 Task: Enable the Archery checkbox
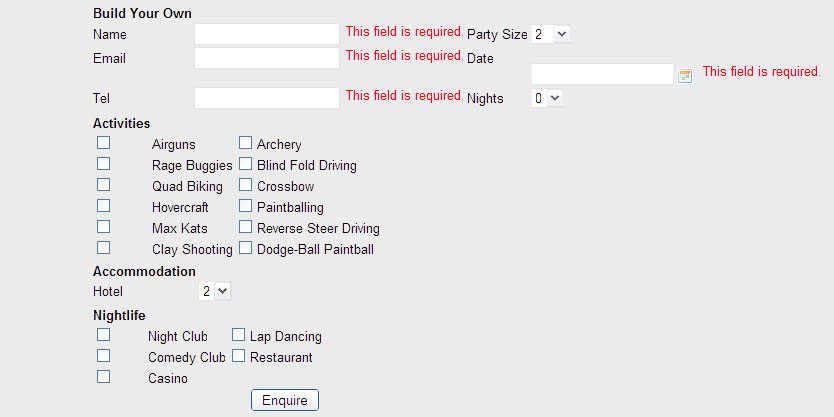click(x=245, y=143)
